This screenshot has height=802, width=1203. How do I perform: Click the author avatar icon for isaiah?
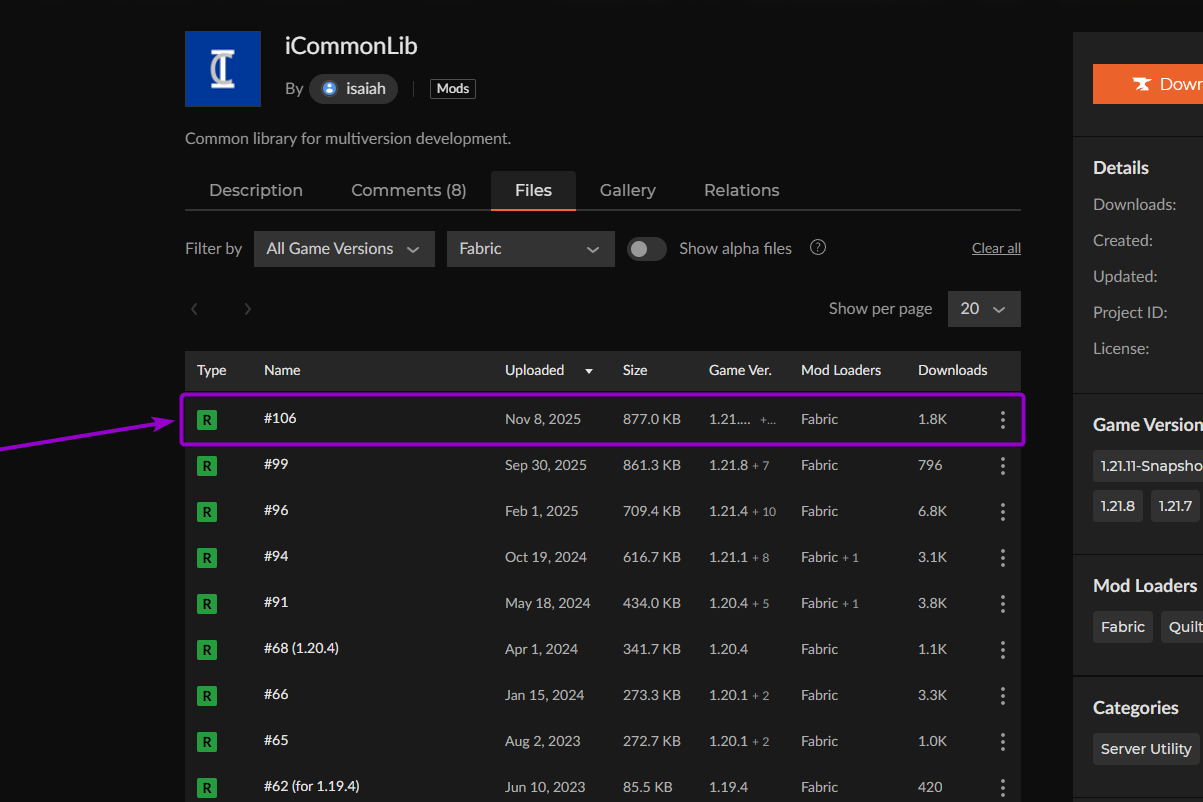click(x=329, y=88)
